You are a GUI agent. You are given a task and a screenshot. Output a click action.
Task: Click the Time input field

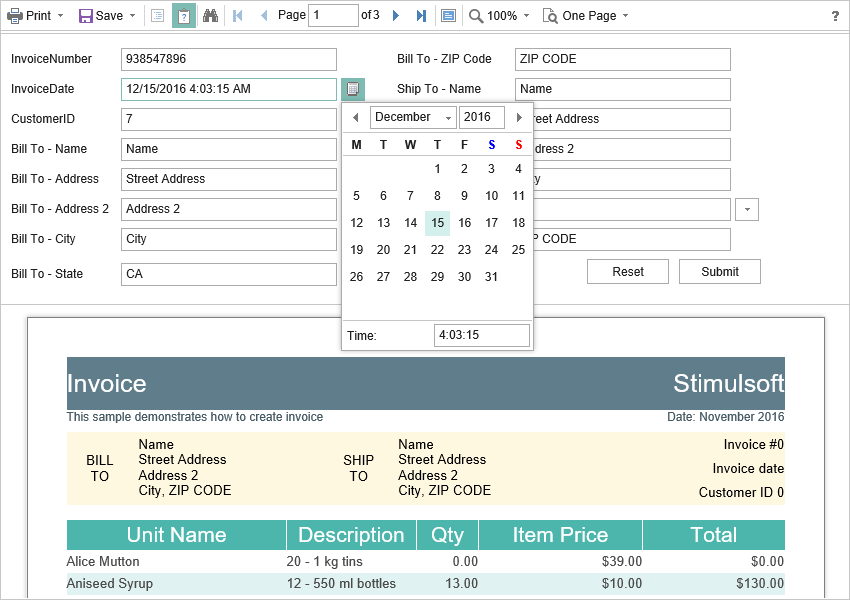pos(481,336)
